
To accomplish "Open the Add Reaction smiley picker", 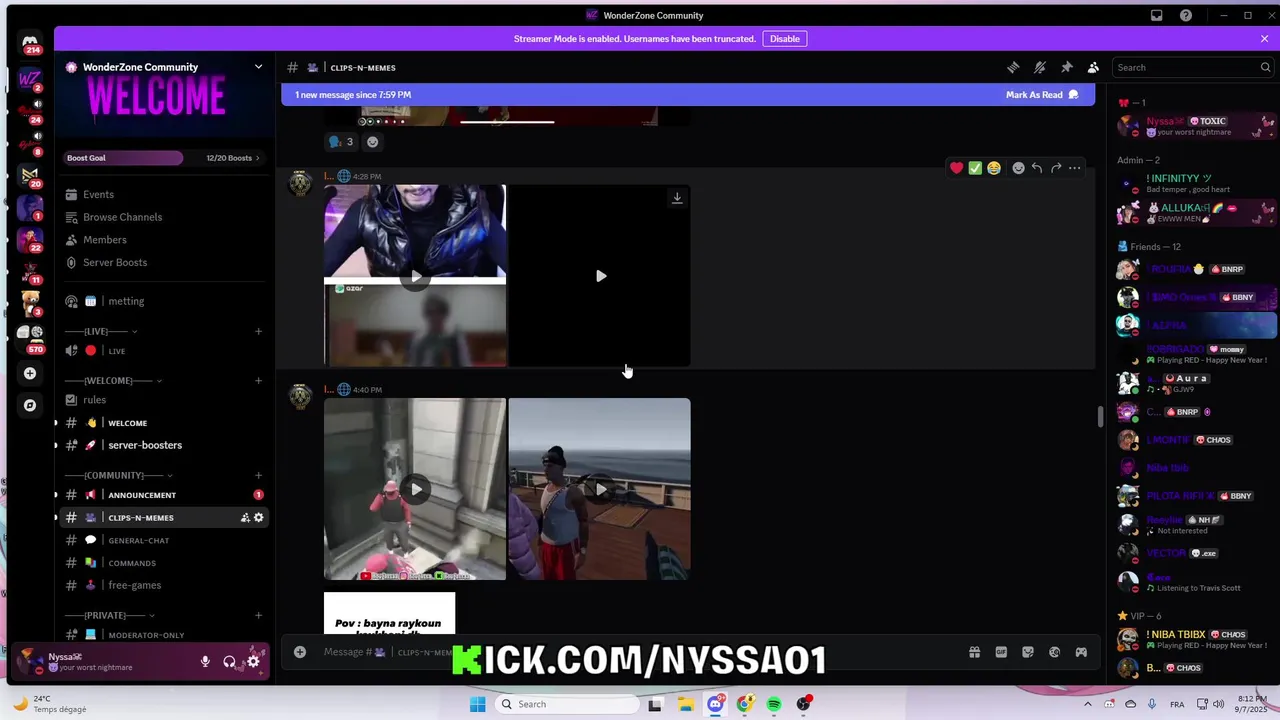I will point(1018,168).
